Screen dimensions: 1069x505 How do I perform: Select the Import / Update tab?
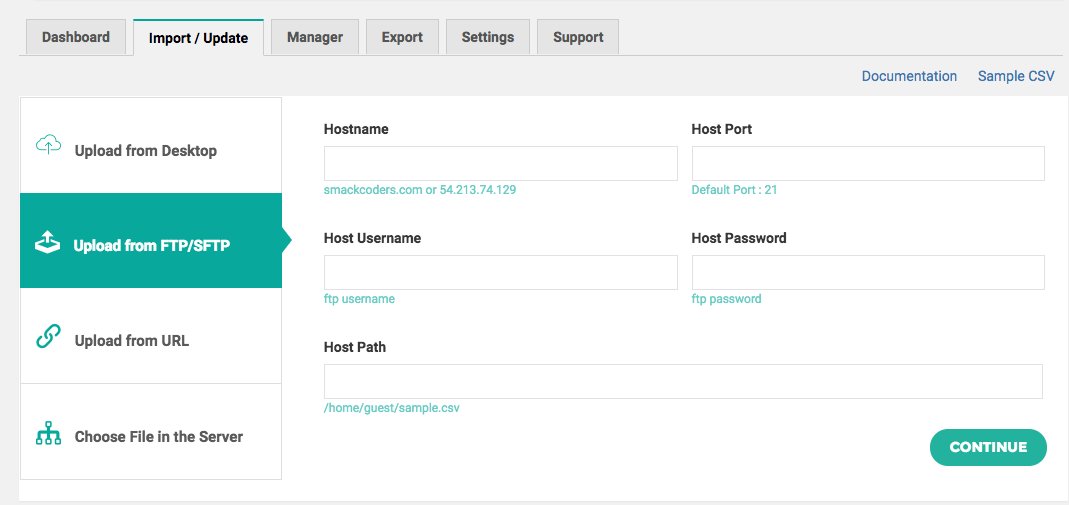point(198,37)
